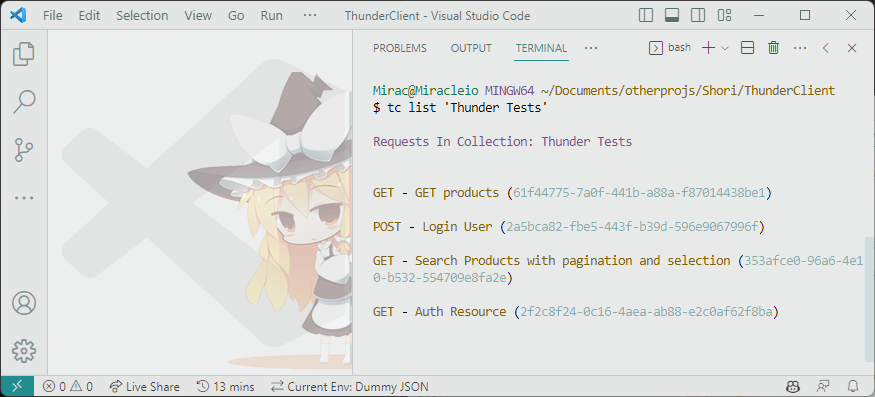Expand additional activity bar views ellipsis
Image resolution: width=875 pixels, height=397 pixels.
(23, 198)
